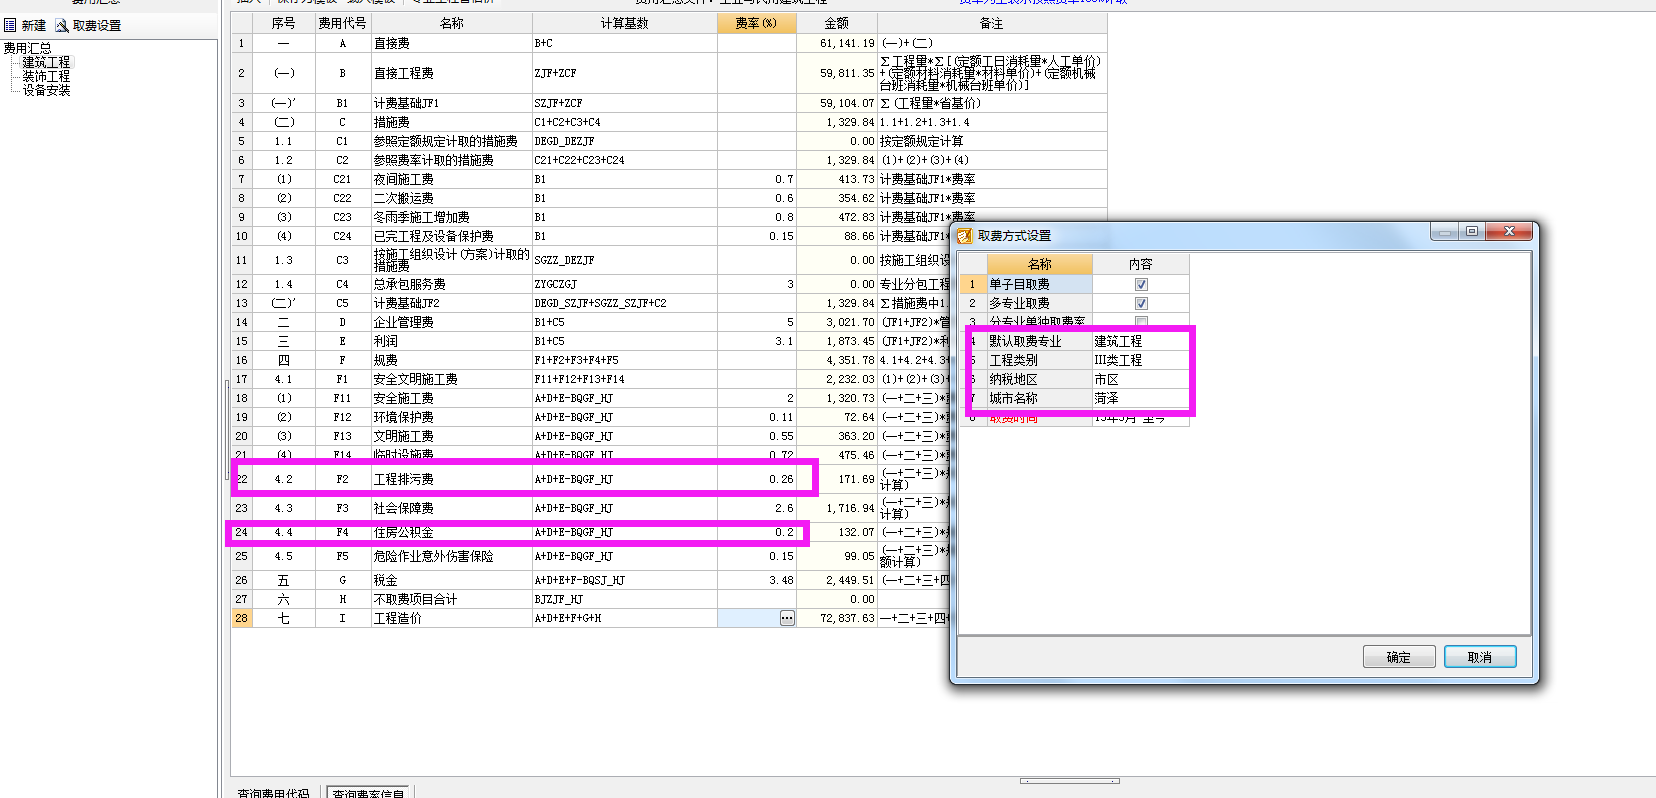The image size is (1656, 798).
Task: Click the 内容 header in the dialog
Action: pyautogui.click(x=1141, y=264)
